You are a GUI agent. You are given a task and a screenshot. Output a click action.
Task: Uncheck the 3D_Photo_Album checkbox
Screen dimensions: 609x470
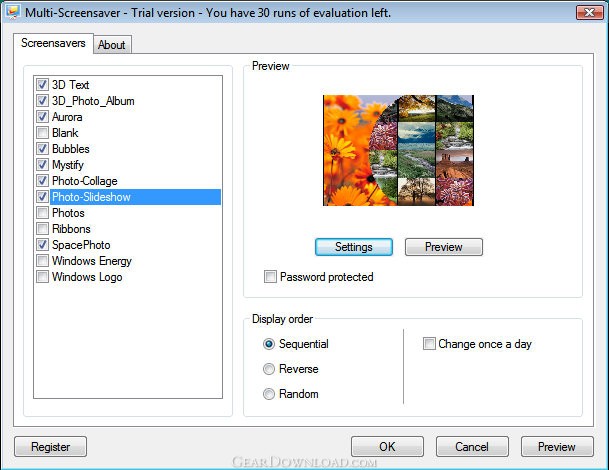coord(42,101)
